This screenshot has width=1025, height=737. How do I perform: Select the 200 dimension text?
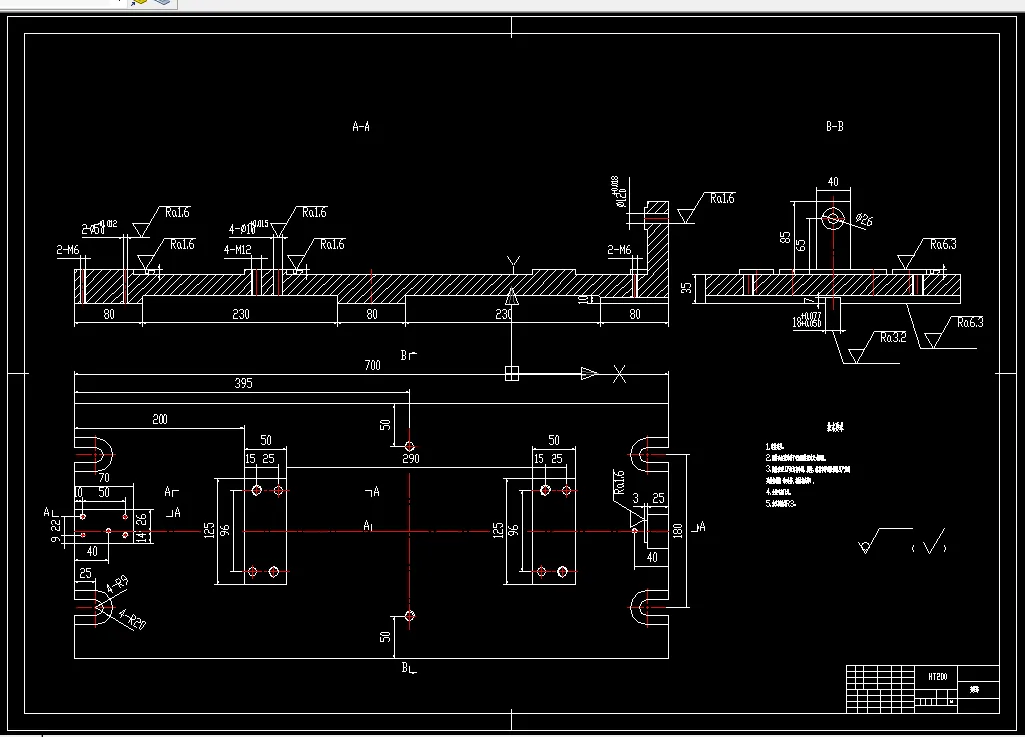click(x=160, y=419)
